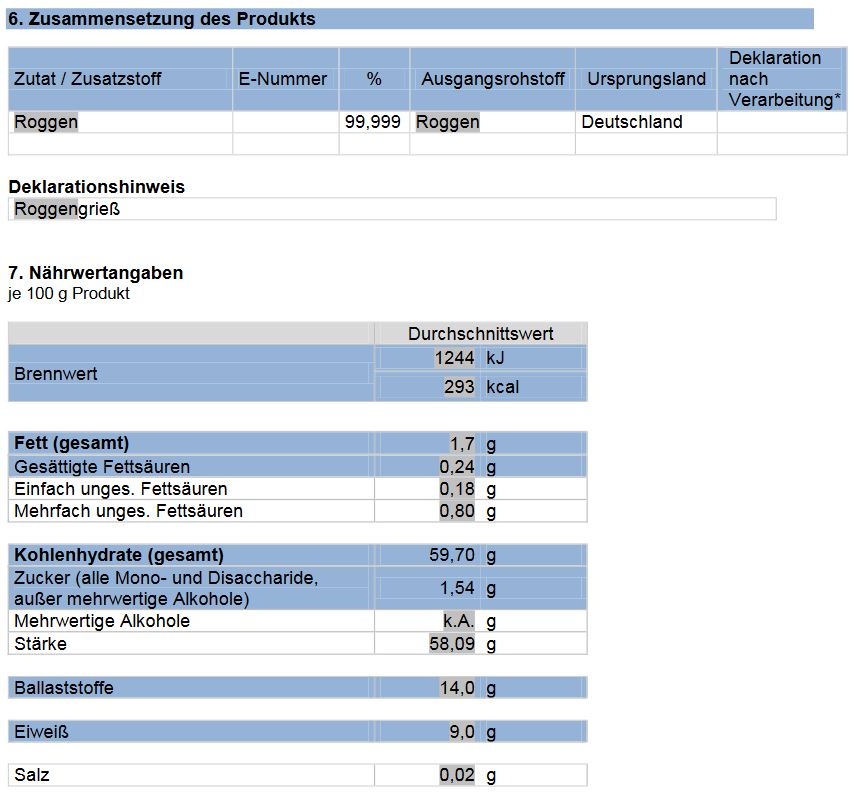Click the Roggen field in Zutat column

tap(46, 122)
